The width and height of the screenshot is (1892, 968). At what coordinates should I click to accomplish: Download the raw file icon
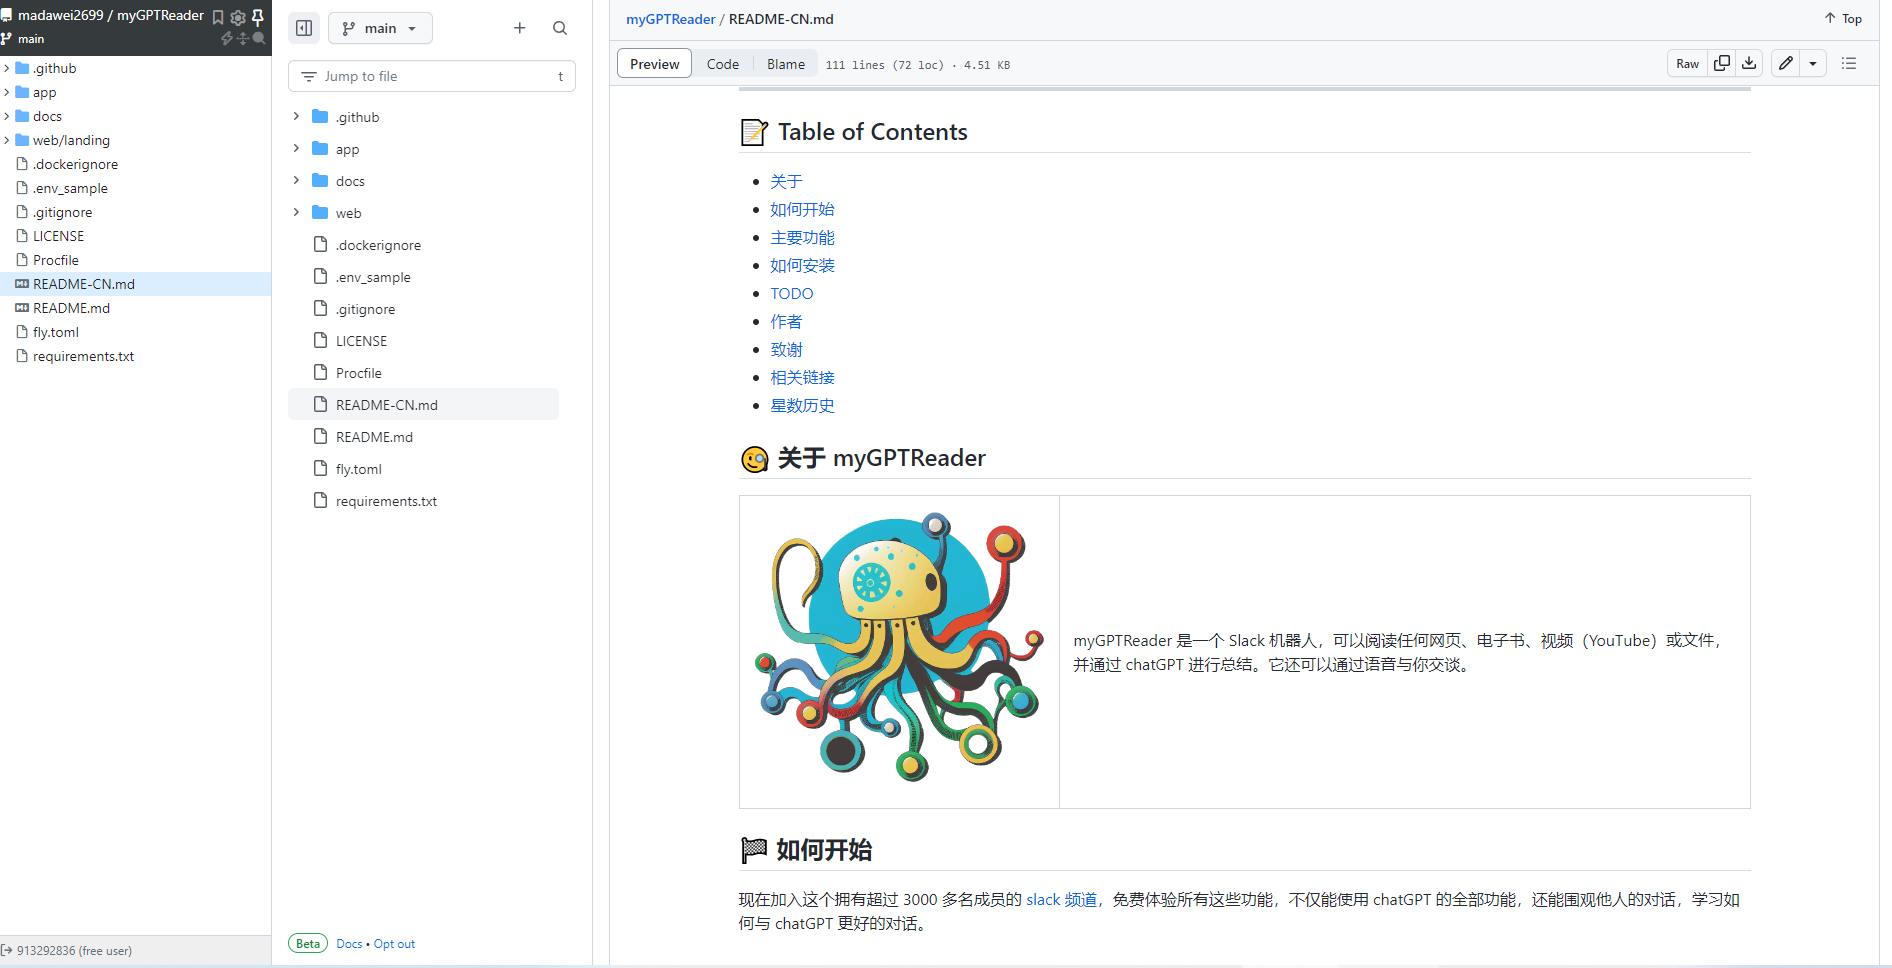(x=1749, y=63)
